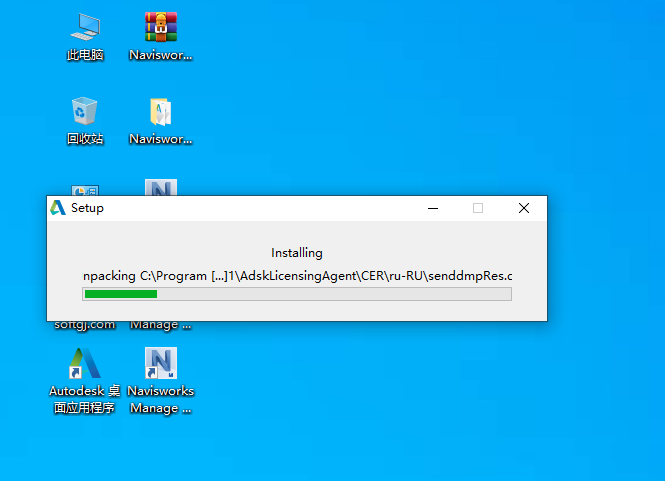
Task: Close the Setup window
Action: coord(524,208)
